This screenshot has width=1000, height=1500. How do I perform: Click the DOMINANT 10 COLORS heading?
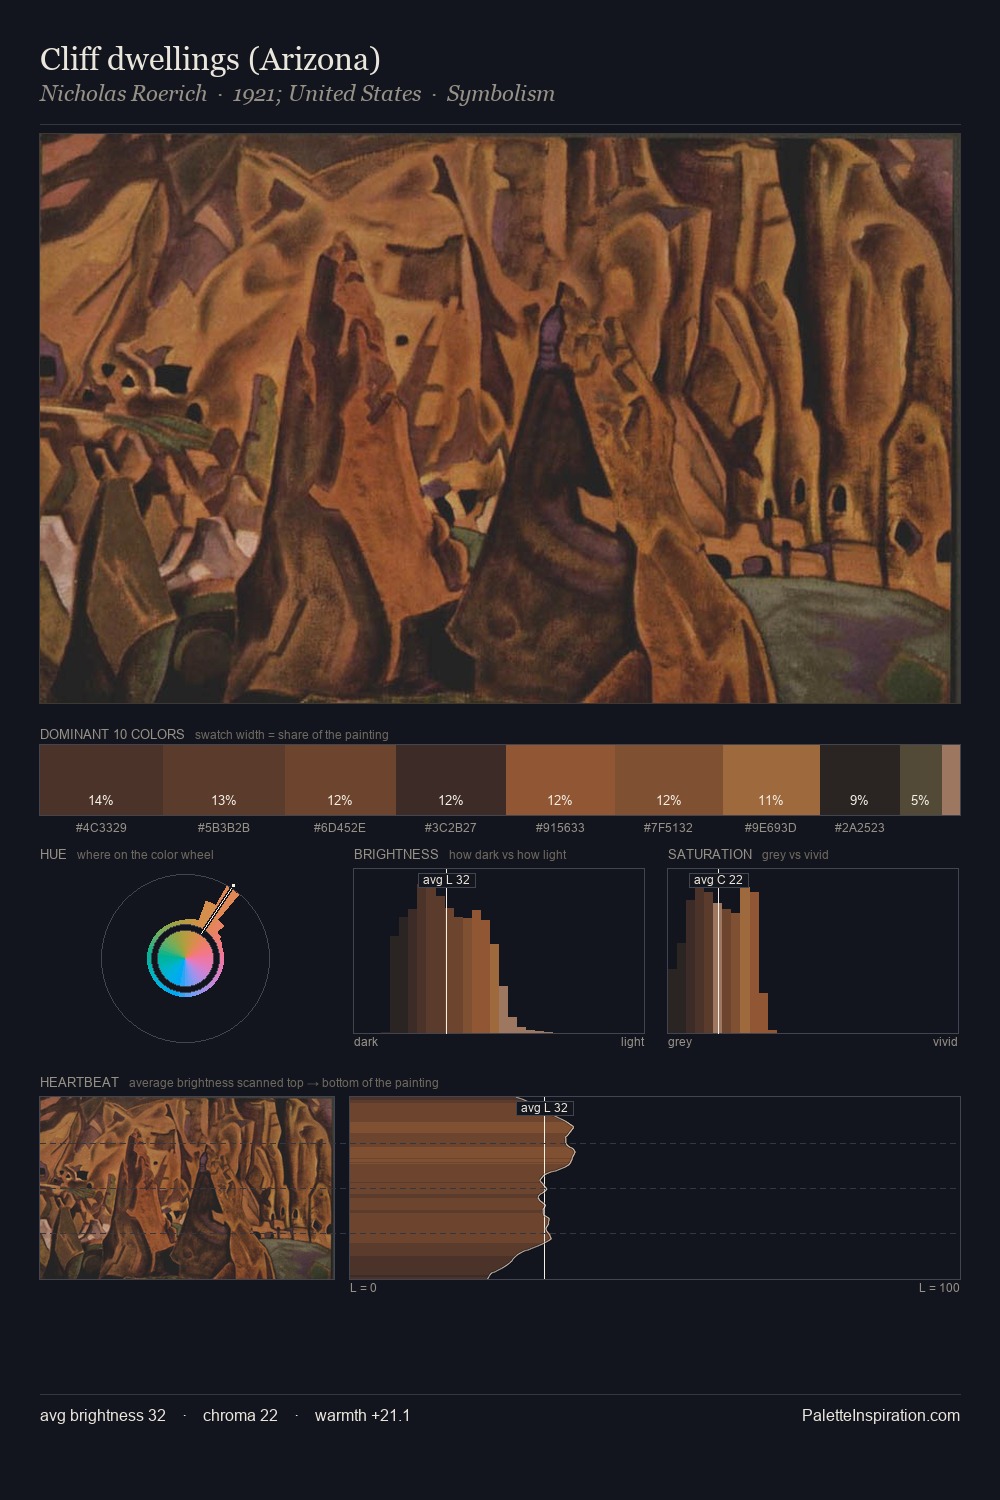tap(112, 734)
